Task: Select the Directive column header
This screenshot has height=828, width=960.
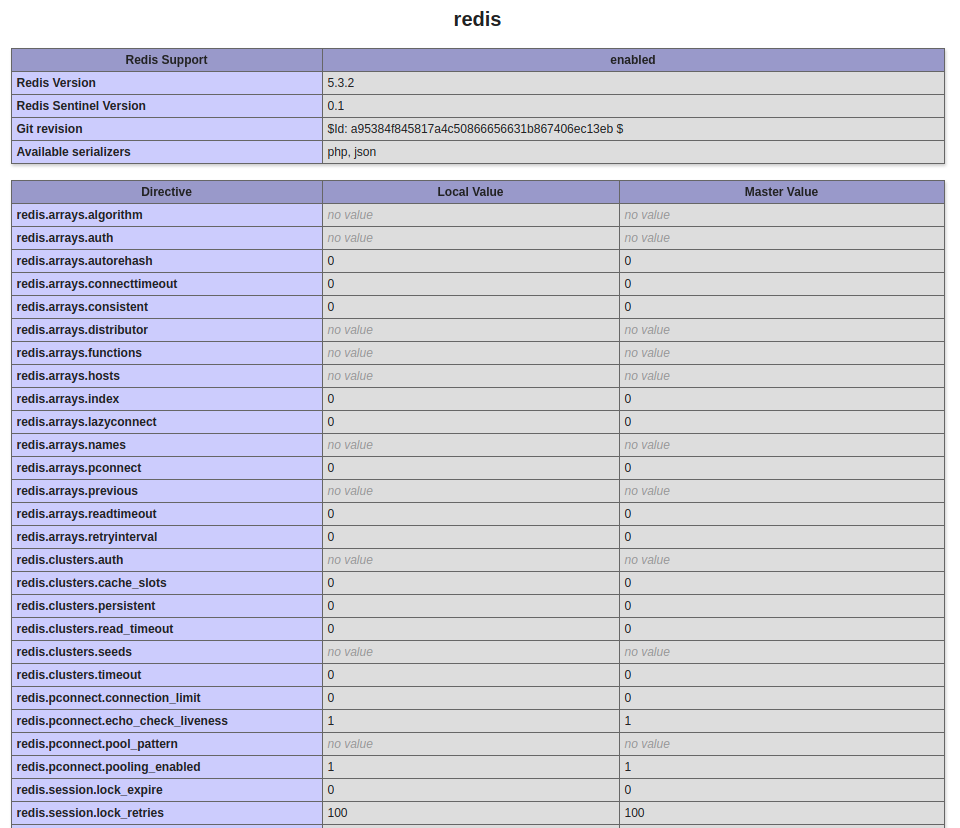Action: [166, 192]
